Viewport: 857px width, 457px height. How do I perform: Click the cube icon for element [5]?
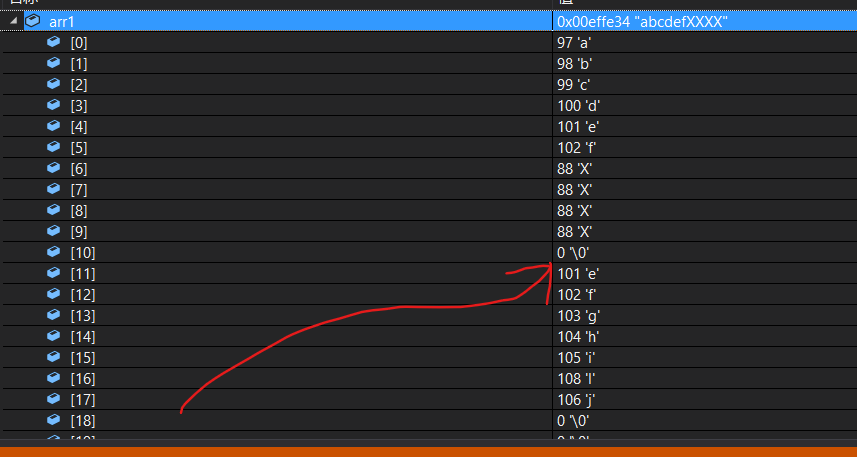click(54, 147)
